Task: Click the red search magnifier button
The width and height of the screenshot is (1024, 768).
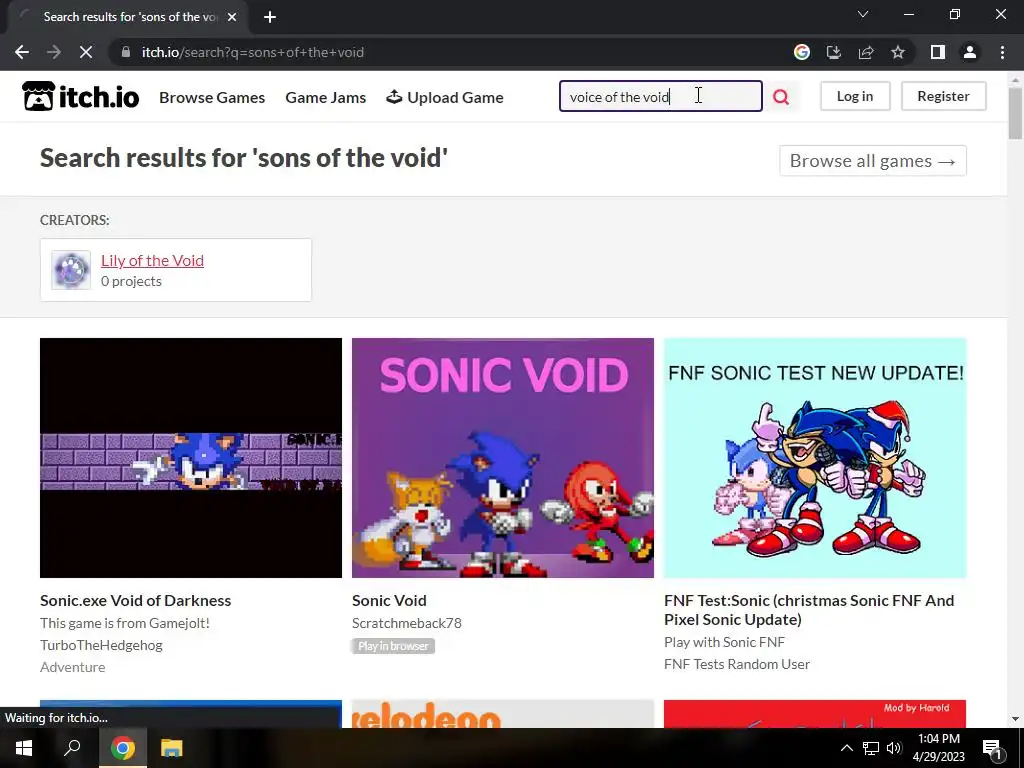Action: (x=781, y=97)
